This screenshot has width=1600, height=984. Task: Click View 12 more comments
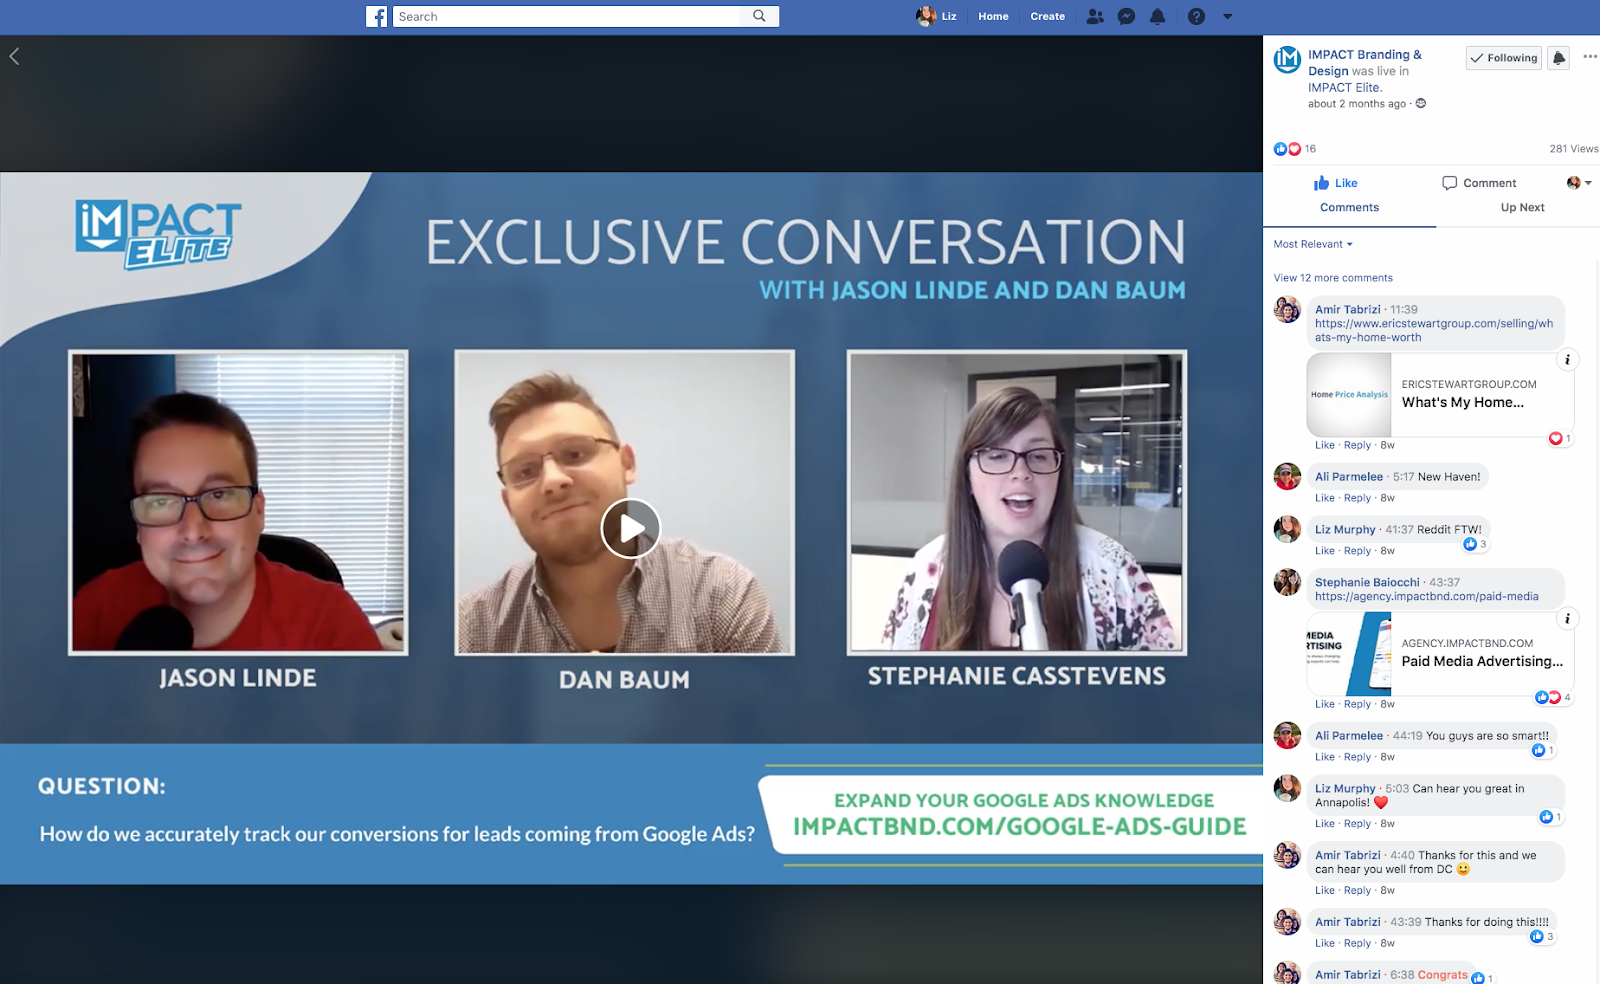pos(1333,278)
